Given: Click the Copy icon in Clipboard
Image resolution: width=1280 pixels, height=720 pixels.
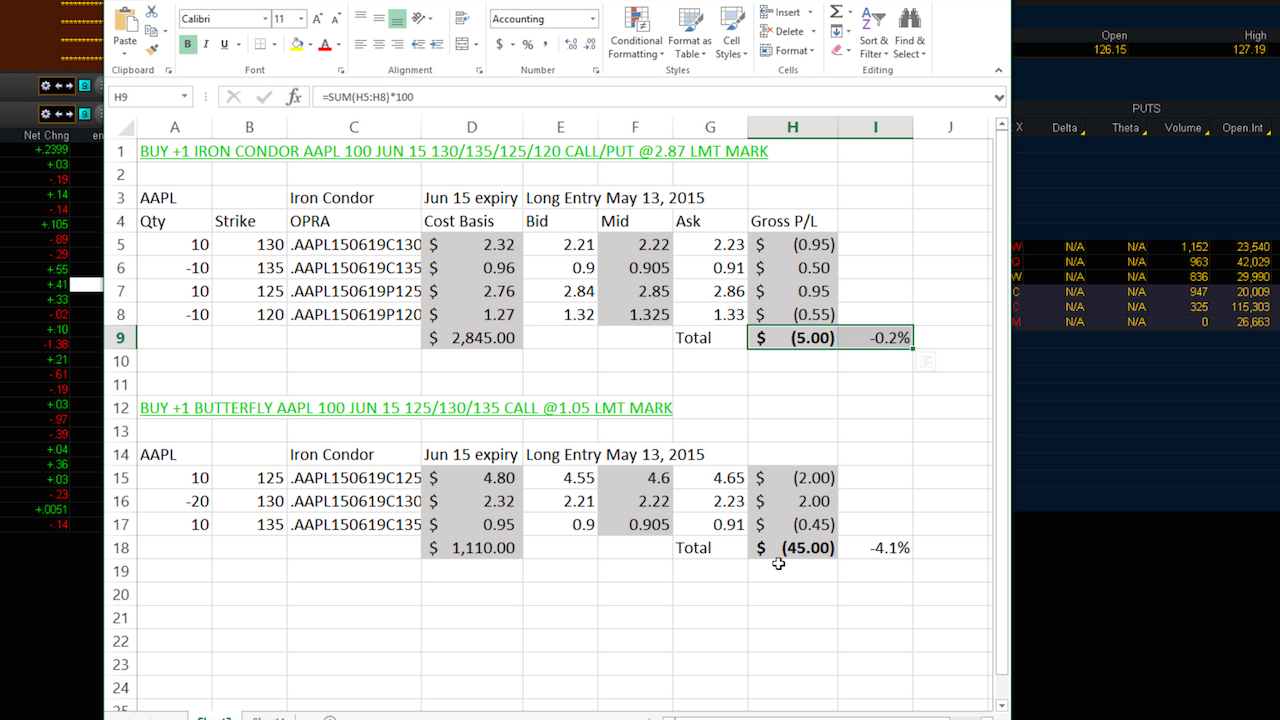Looking at the screenshot, I should point(152,31).
